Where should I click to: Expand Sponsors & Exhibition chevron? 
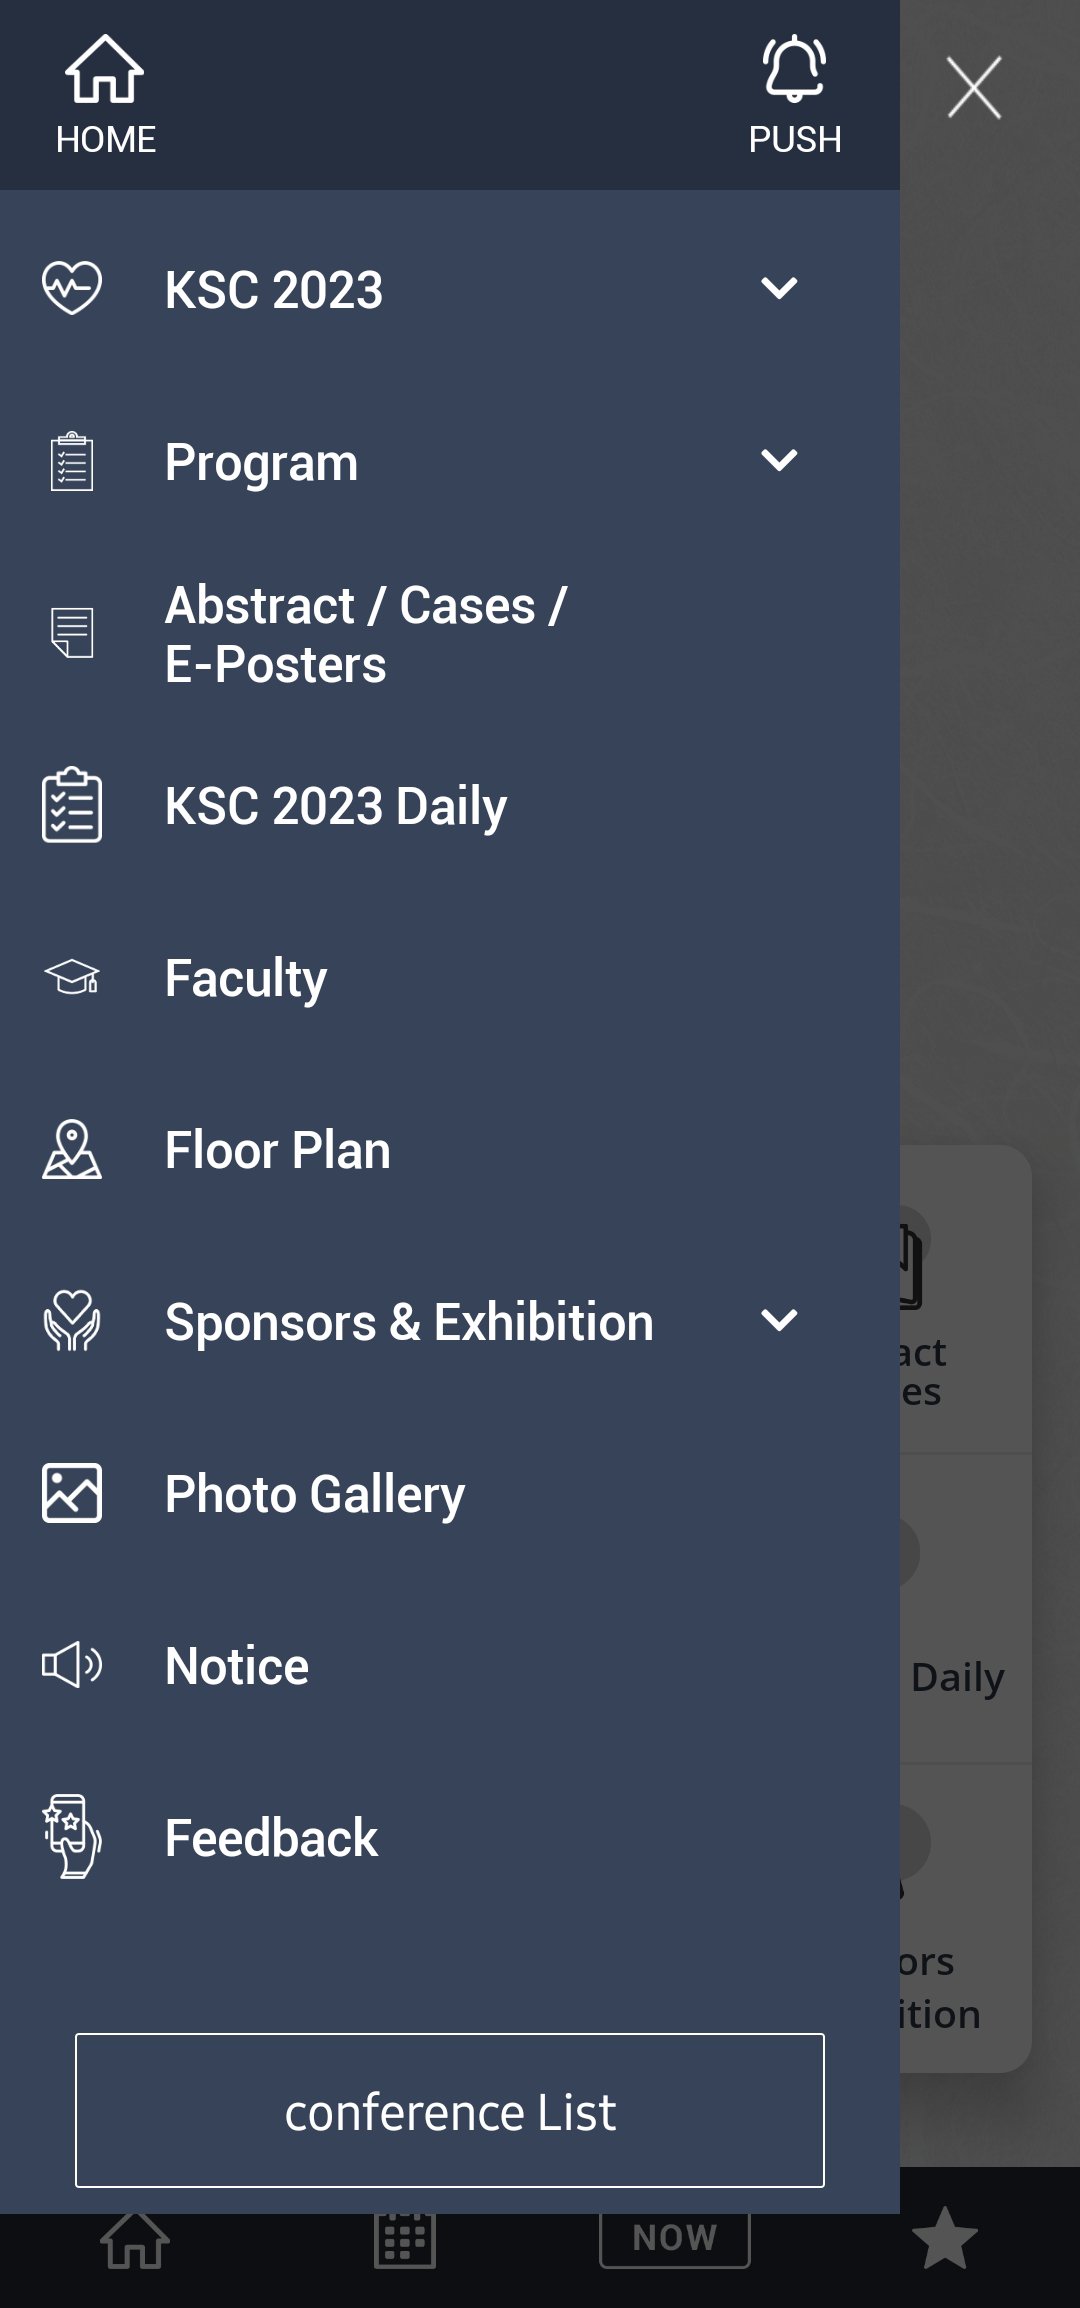click(779, 1321)
